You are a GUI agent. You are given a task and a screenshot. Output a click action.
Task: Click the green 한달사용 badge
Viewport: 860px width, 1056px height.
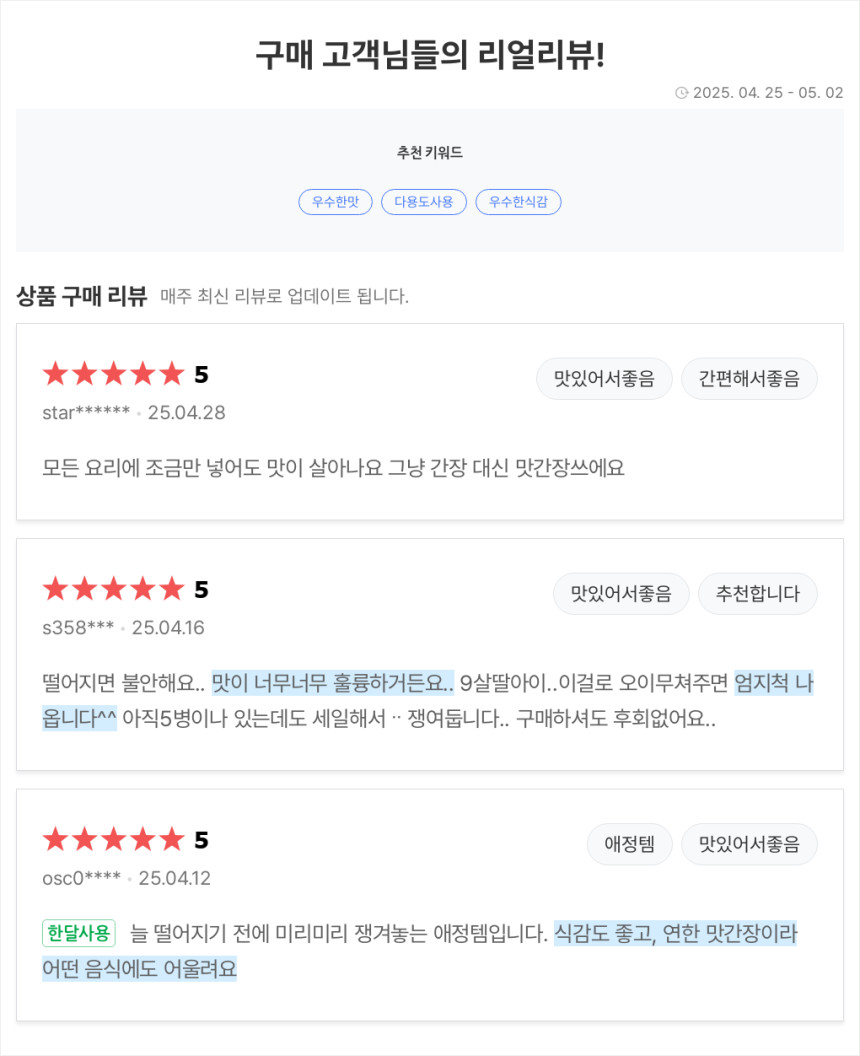79,933
